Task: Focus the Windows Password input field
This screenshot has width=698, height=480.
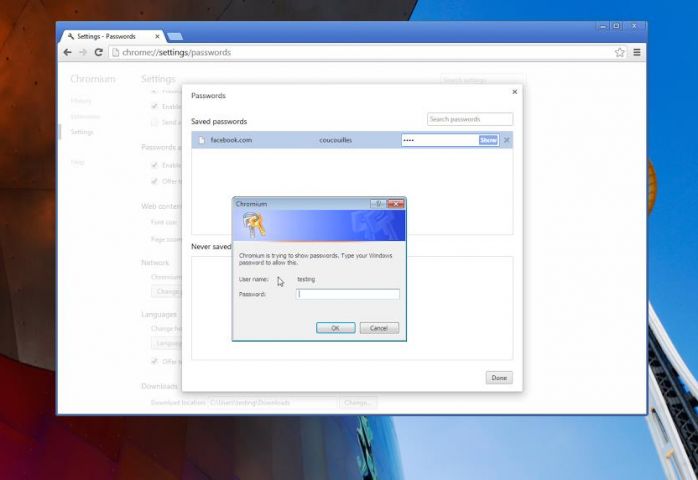Action: pyautogui.click(x=348, y=294)
